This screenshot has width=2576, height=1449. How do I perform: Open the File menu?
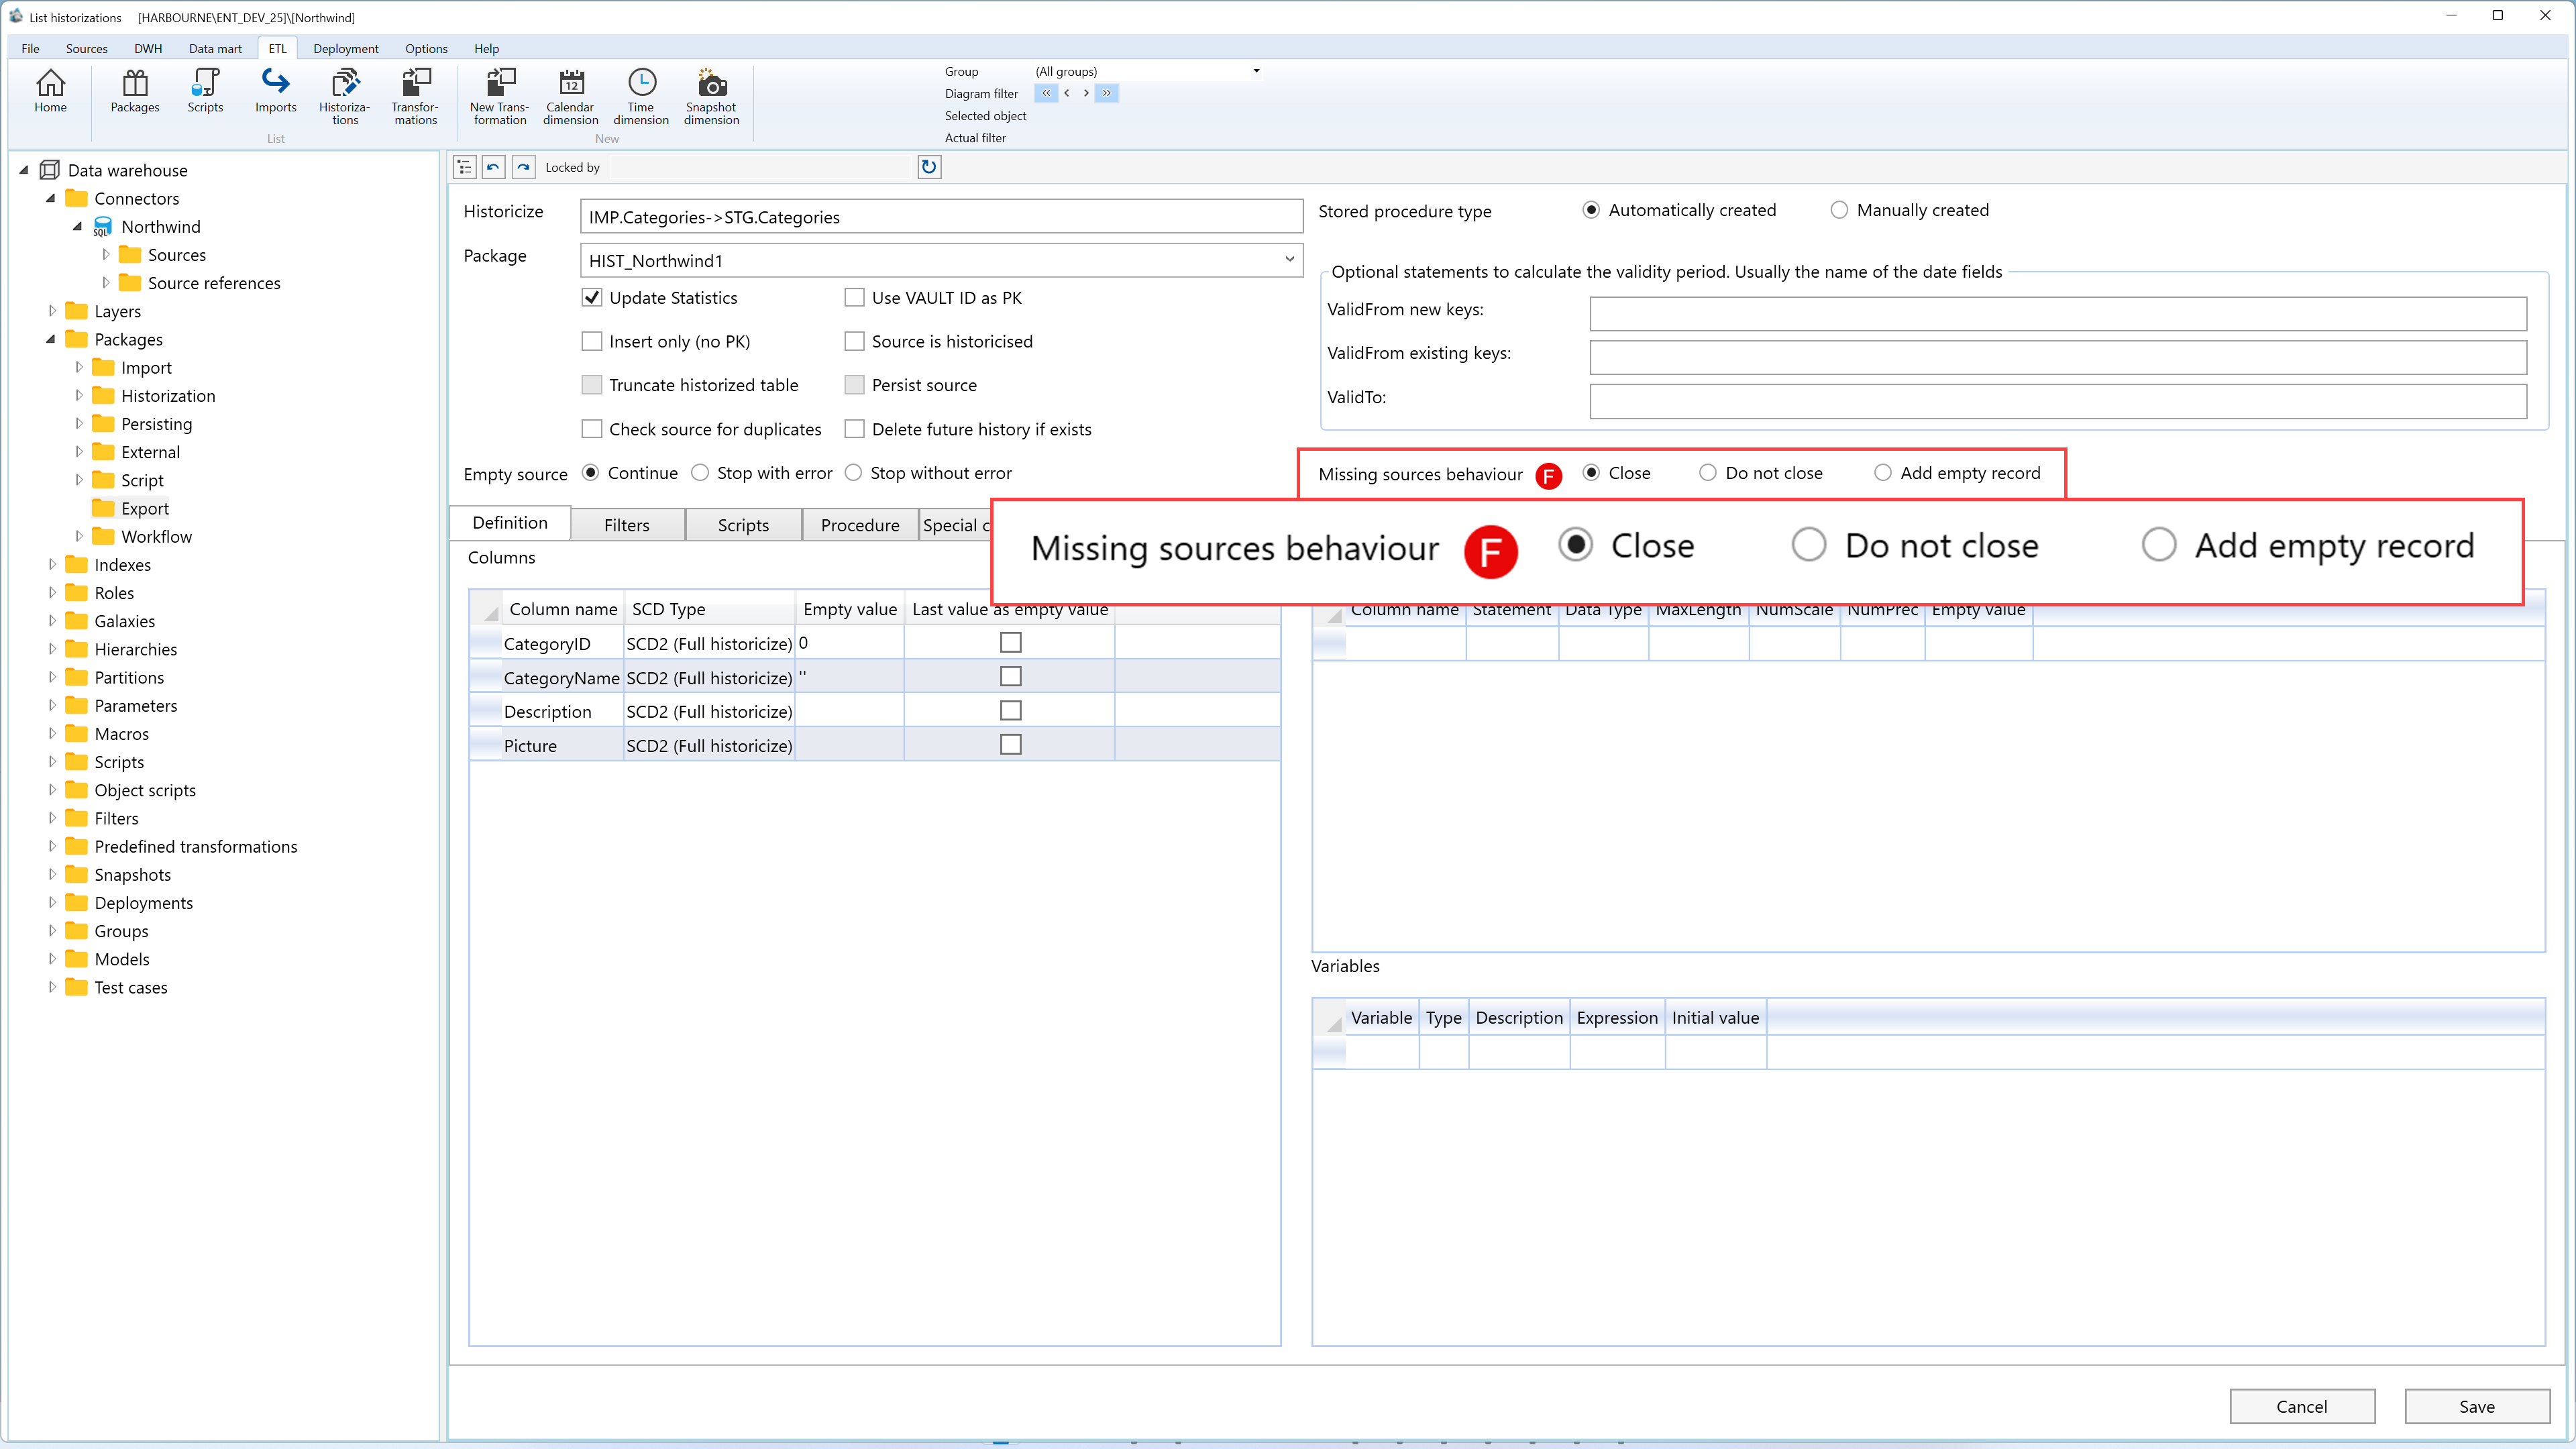coord(30,48)
